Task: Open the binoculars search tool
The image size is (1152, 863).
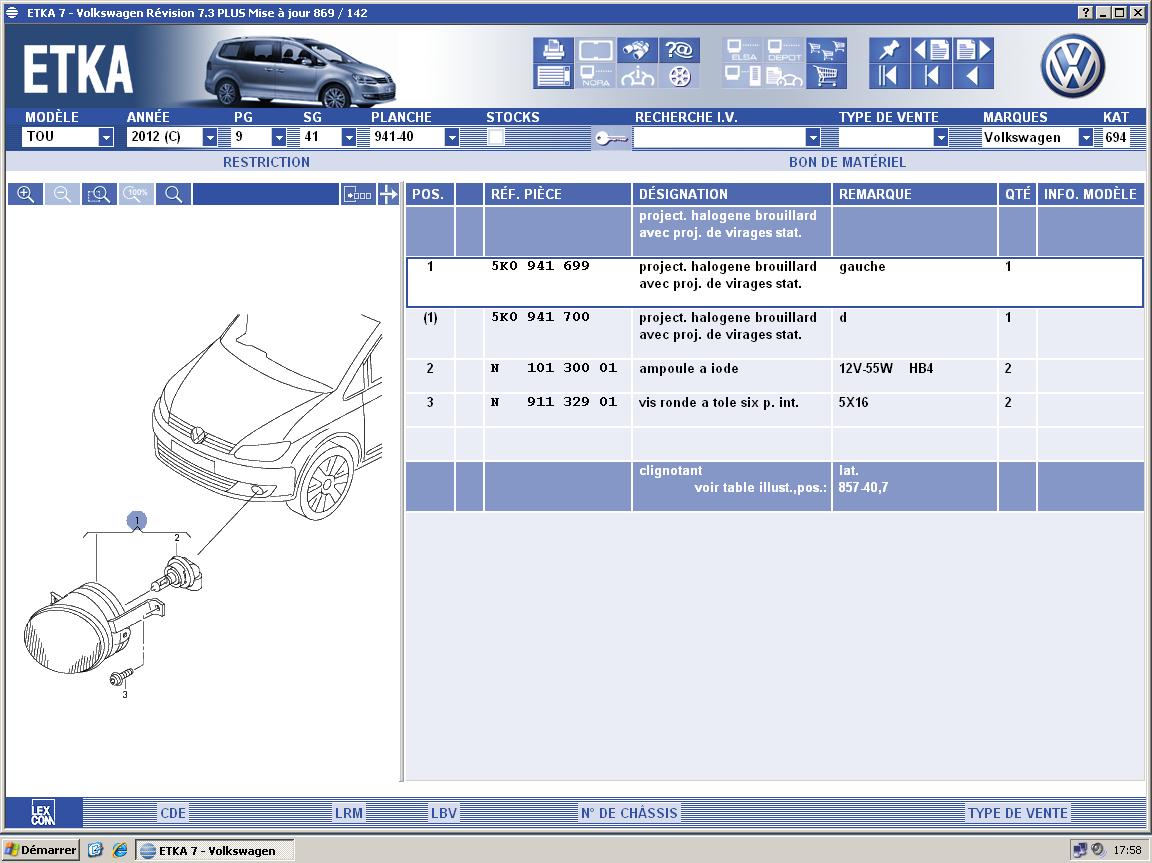Action: [638, 50]
